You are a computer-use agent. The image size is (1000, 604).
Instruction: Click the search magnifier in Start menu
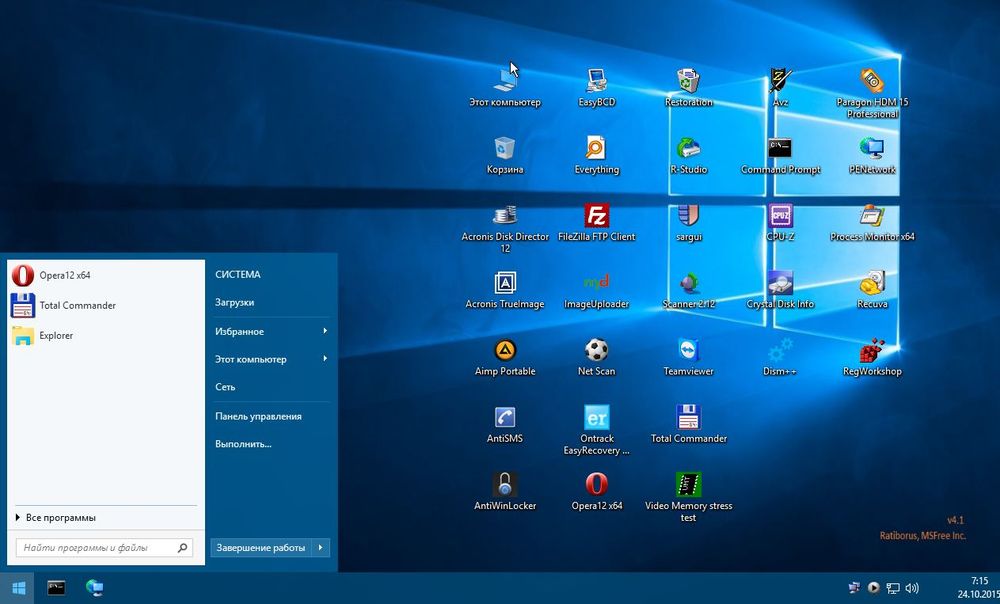tap(182, 547)
